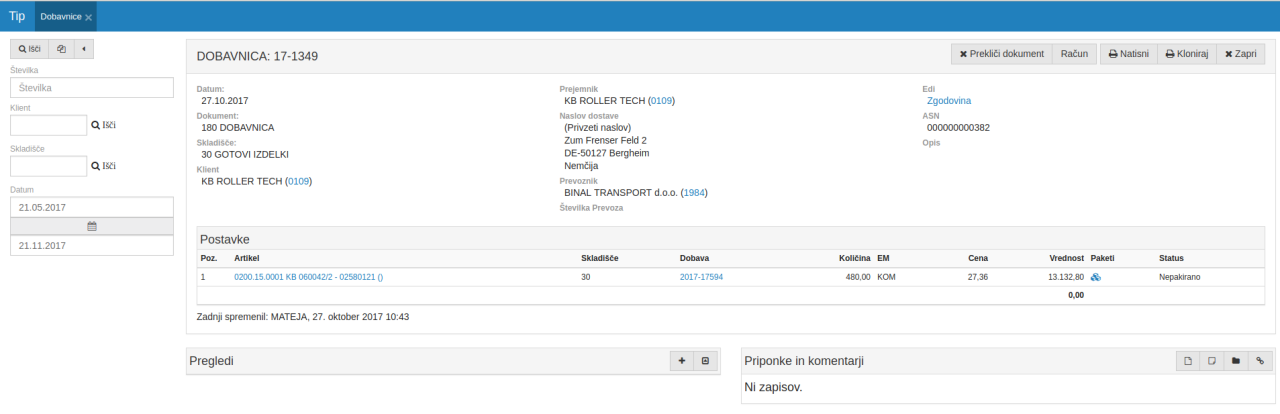Open Dobava link 2017-17594

[x=701, y=277]
